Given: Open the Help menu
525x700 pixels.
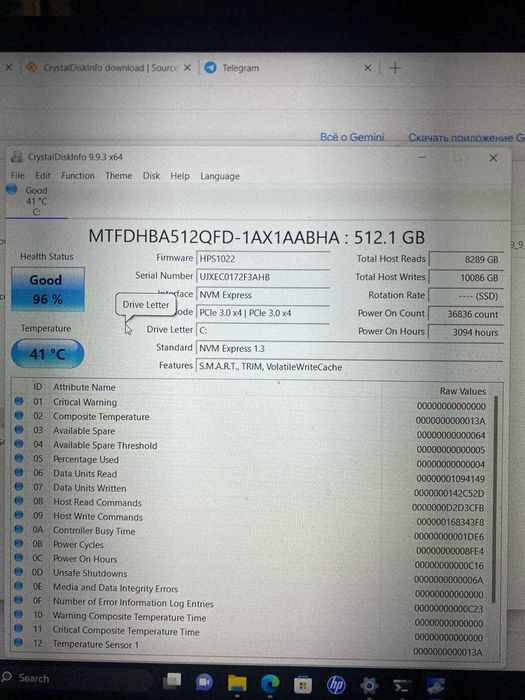Looking at the screenshot, I should (180, 176).
